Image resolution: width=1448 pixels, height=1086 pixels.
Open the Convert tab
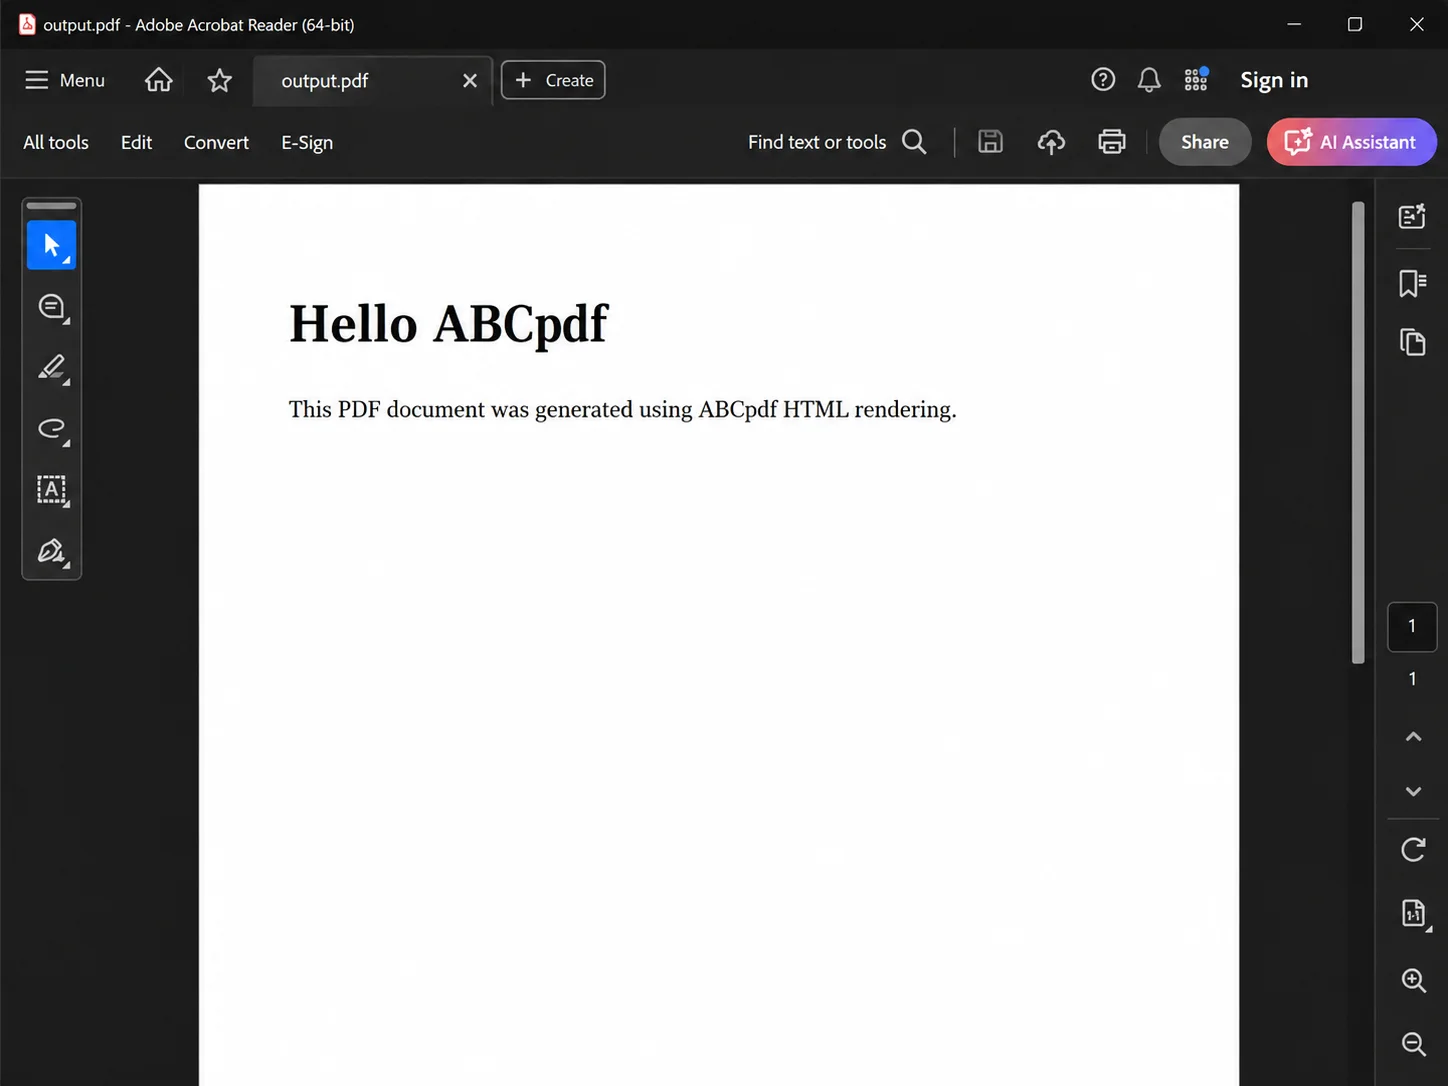click(216, 142)
